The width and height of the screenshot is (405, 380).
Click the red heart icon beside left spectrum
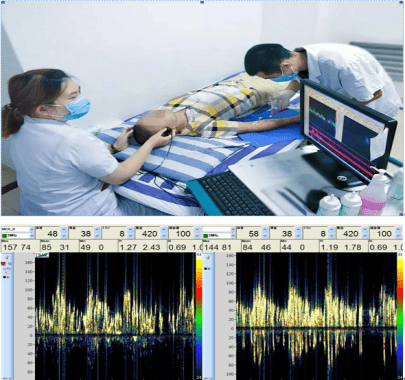pos(4,264)
